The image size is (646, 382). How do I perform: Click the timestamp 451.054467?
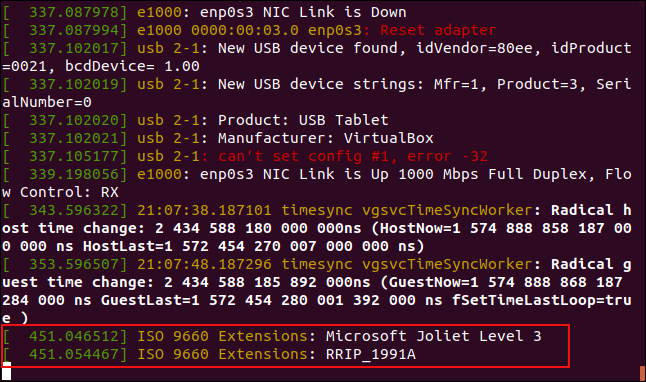tap(74, 354)
